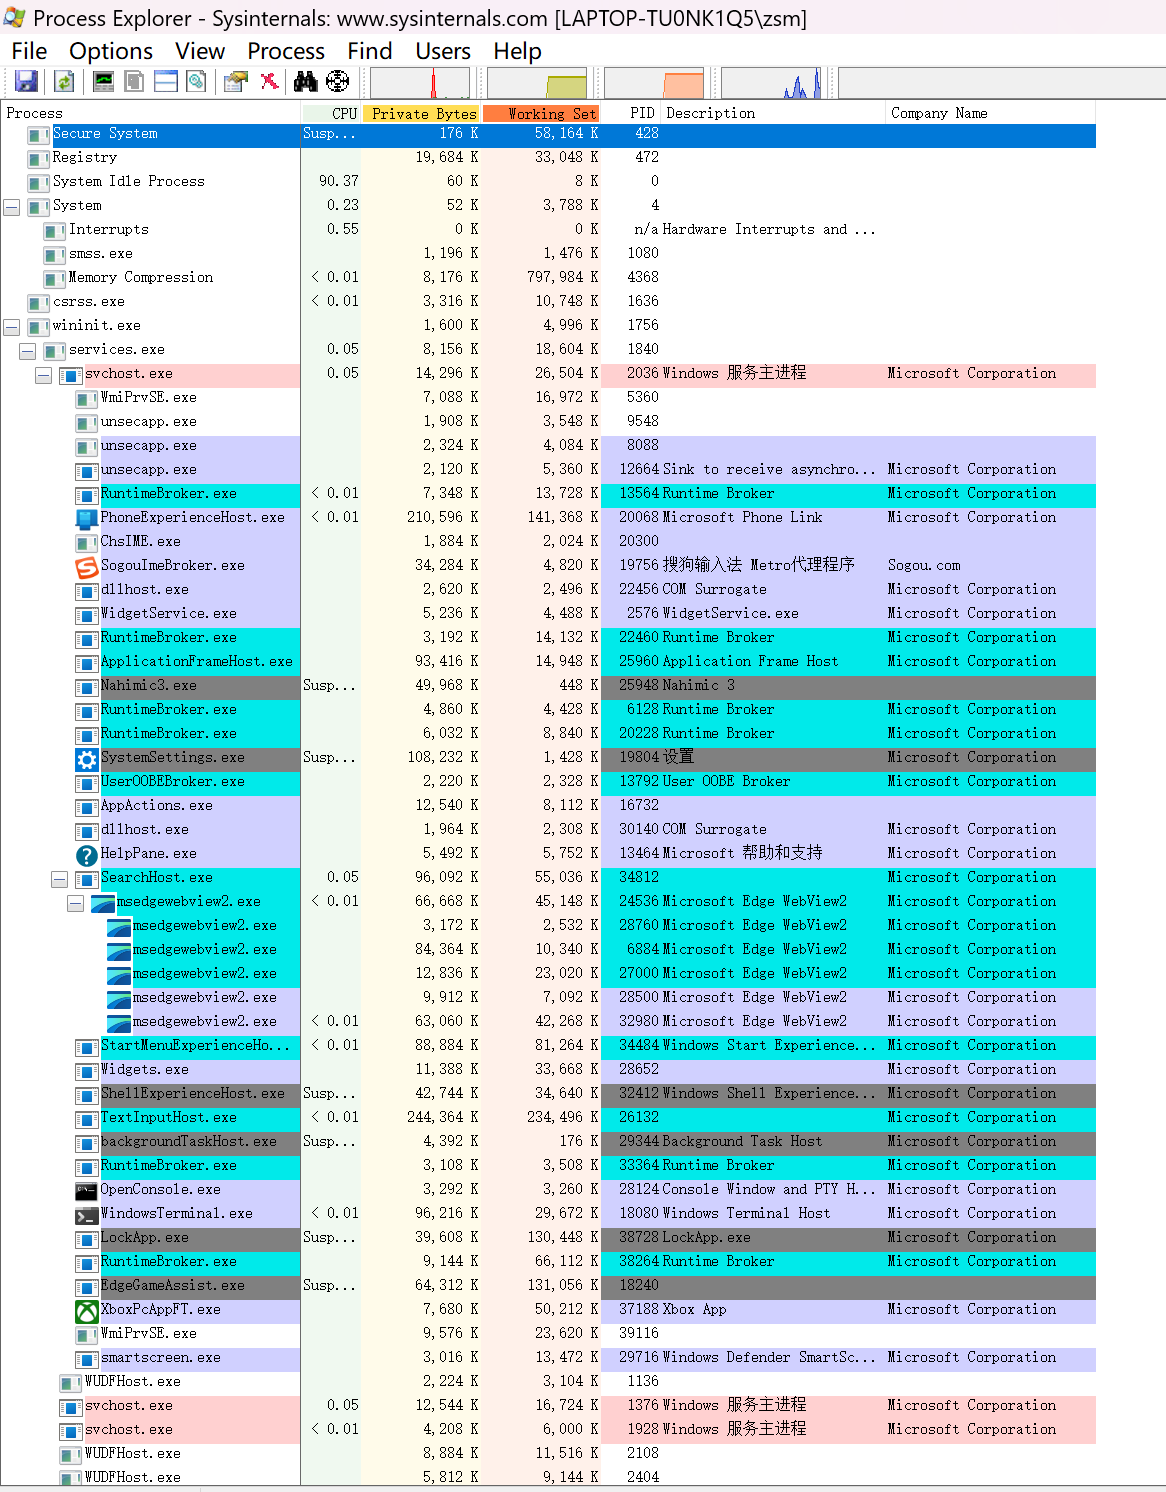
Task: Open System Information from the toolbar icon
Action: click(x=103, y=82)
